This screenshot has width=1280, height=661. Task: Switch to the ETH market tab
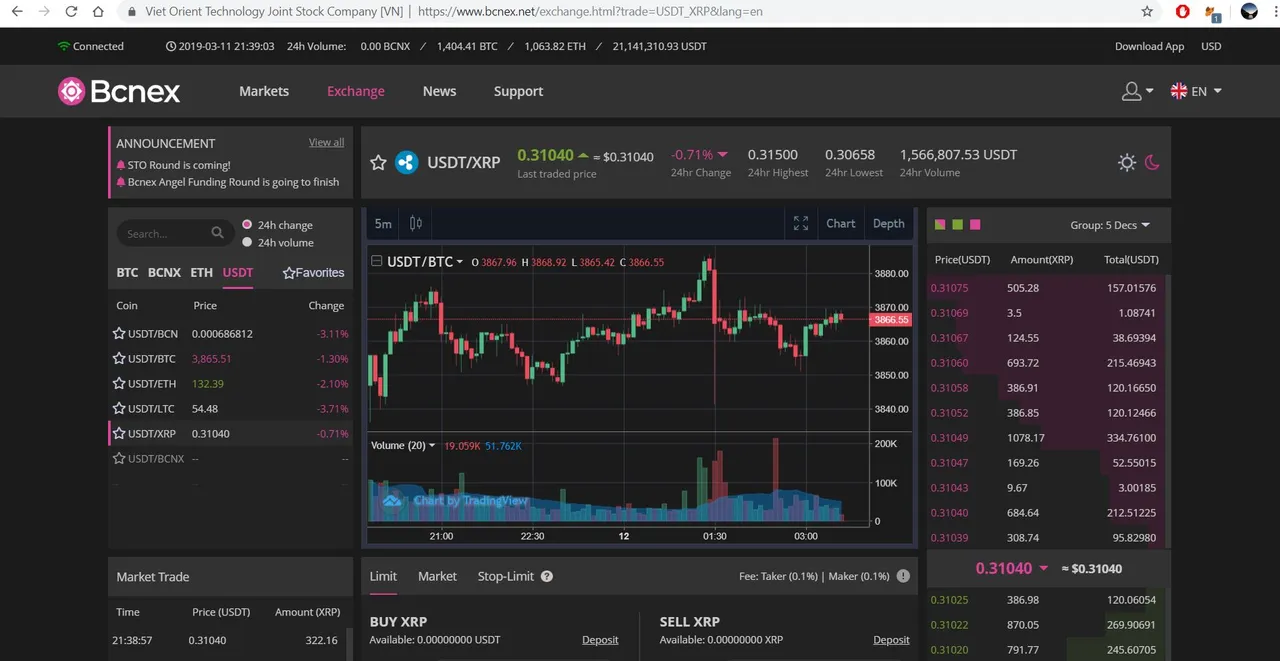point(201,273)
